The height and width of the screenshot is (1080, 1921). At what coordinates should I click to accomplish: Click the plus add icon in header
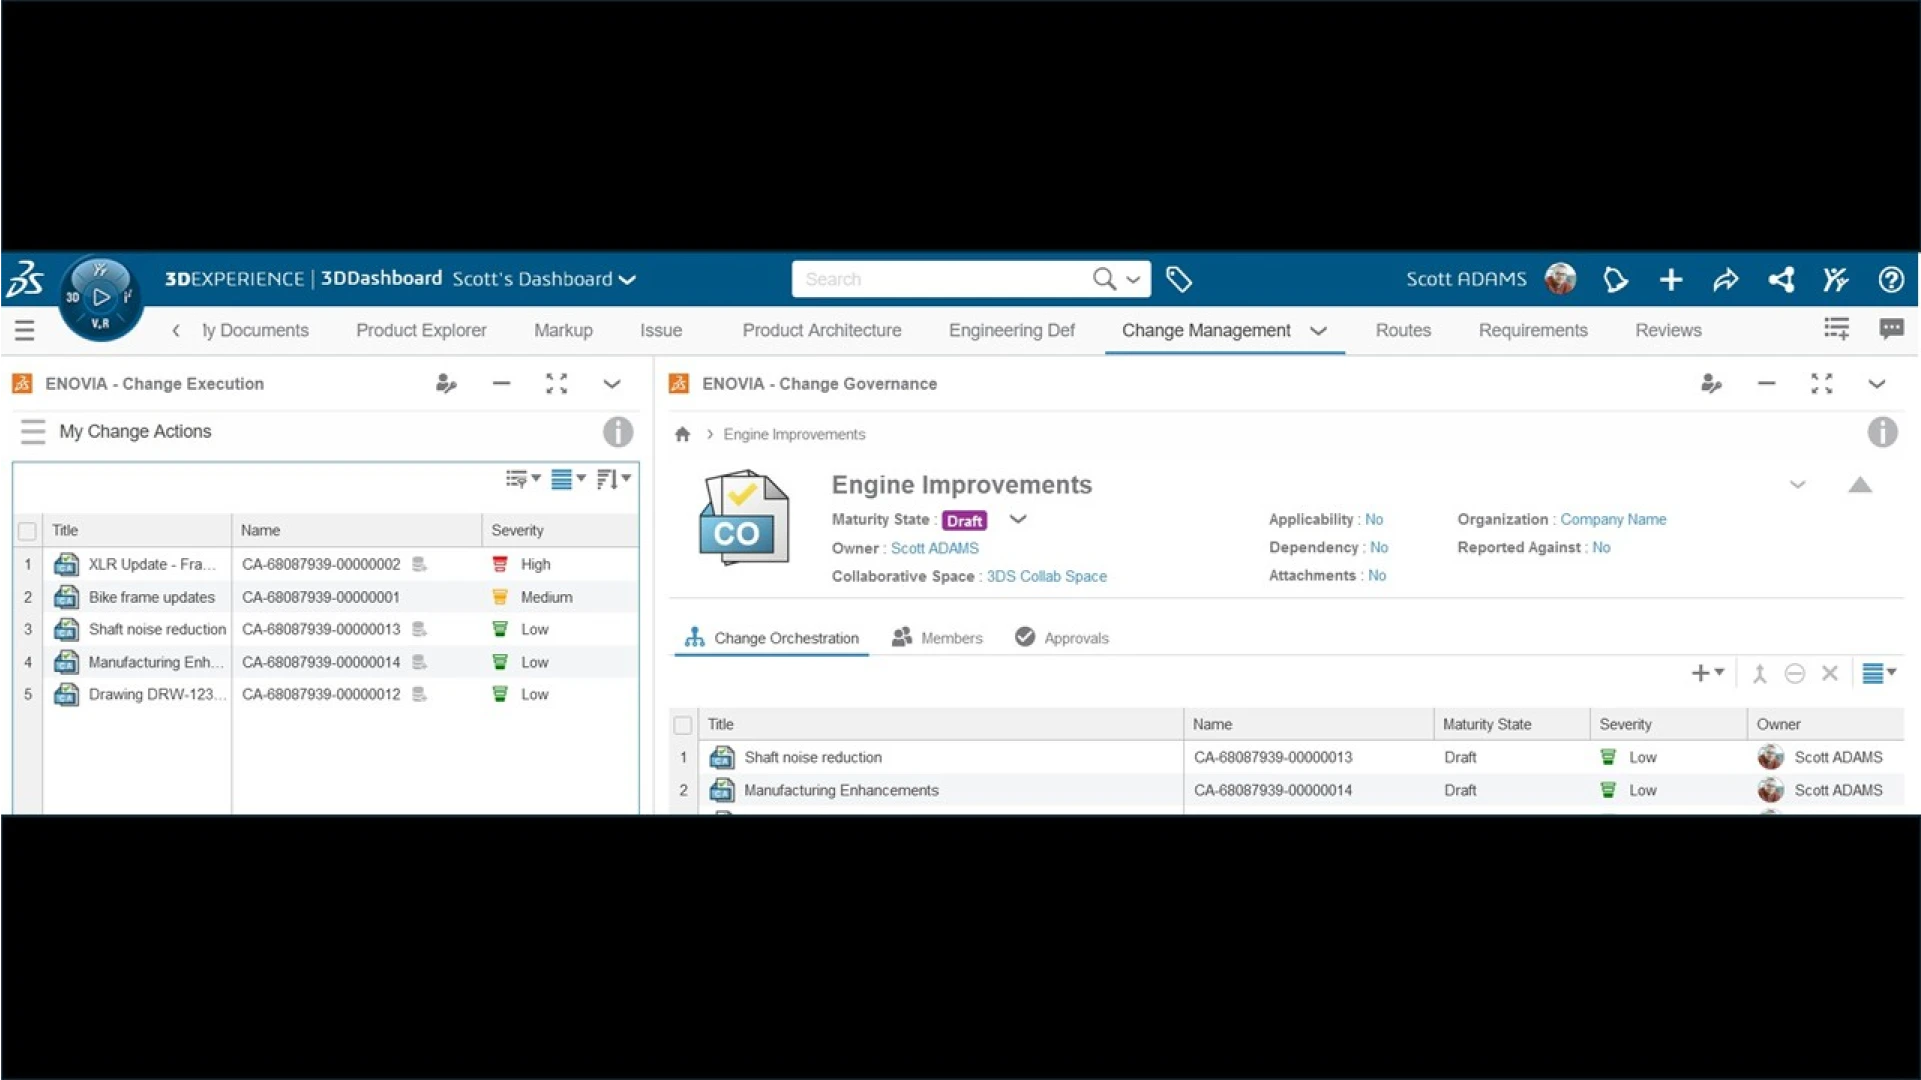pos(1671,279)
